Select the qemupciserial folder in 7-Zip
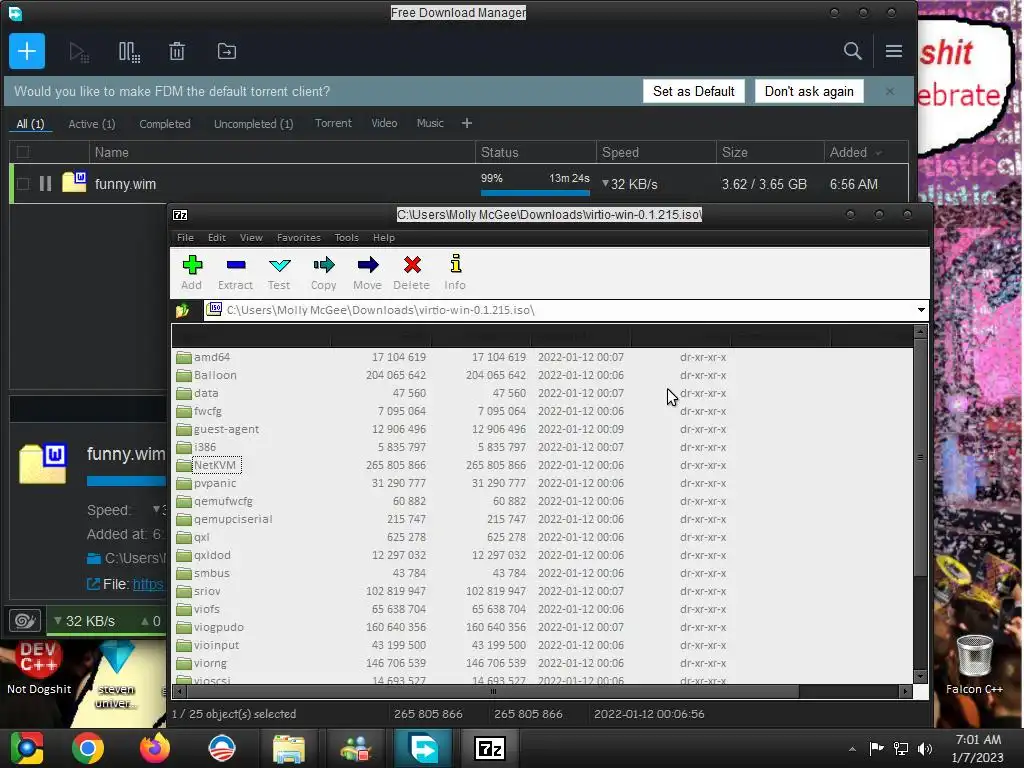Screen dimensions: 1024x768 coord(232,519)
